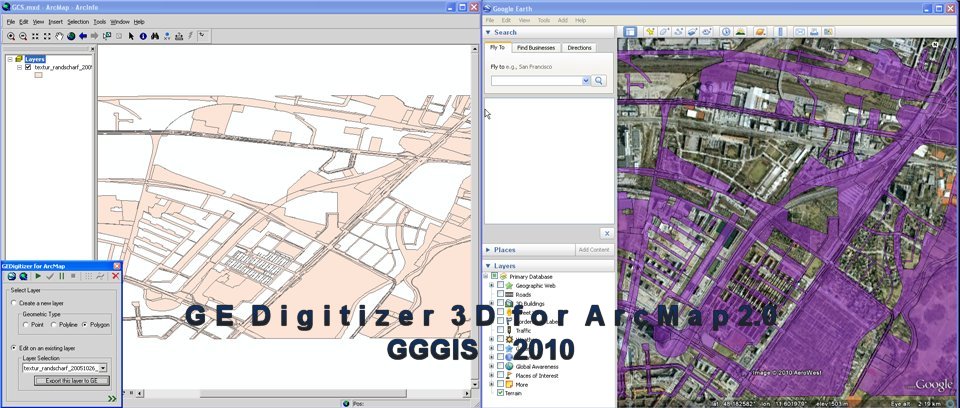Add a placemark in Google Earth
Viewport: 960px width, 408px height.
tap(650, 31)
